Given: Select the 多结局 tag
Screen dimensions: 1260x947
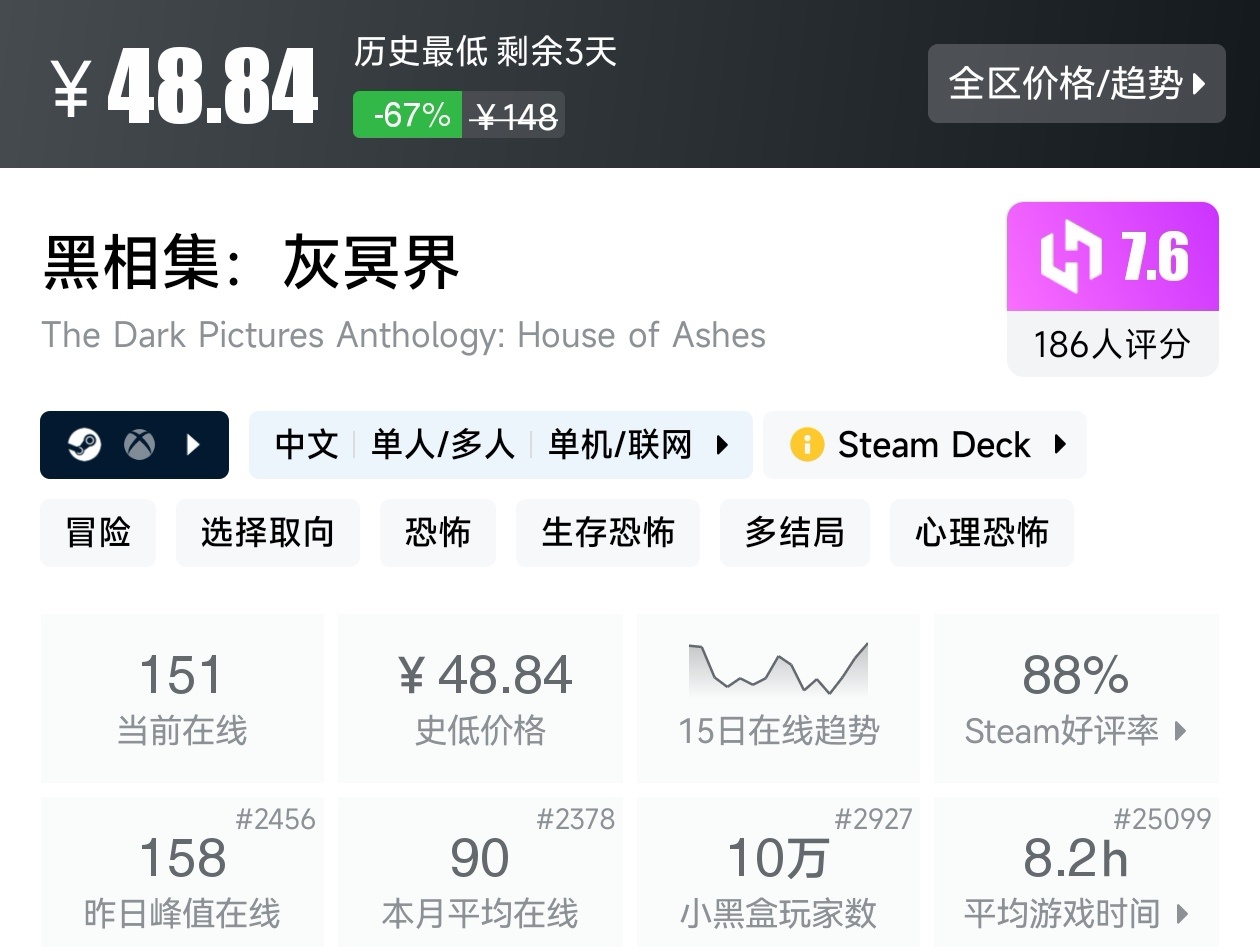Looking at the screenshot, I should [x=794, y=533].
